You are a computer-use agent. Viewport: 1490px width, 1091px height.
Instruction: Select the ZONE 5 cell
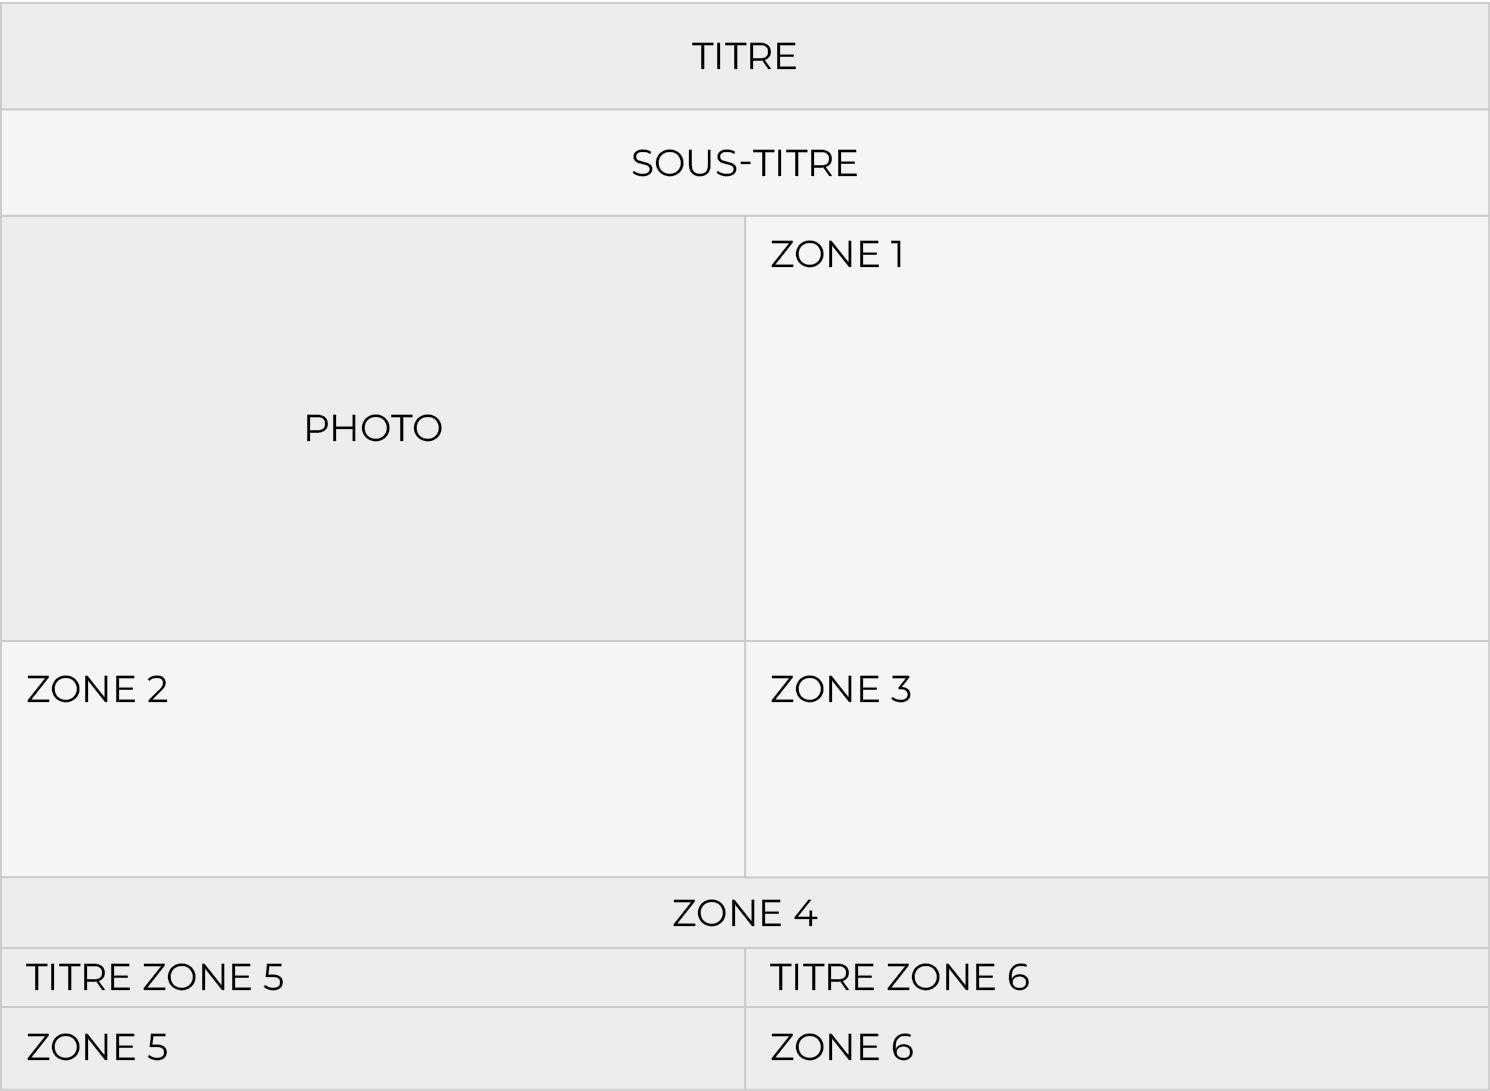tap(97, 1048)
